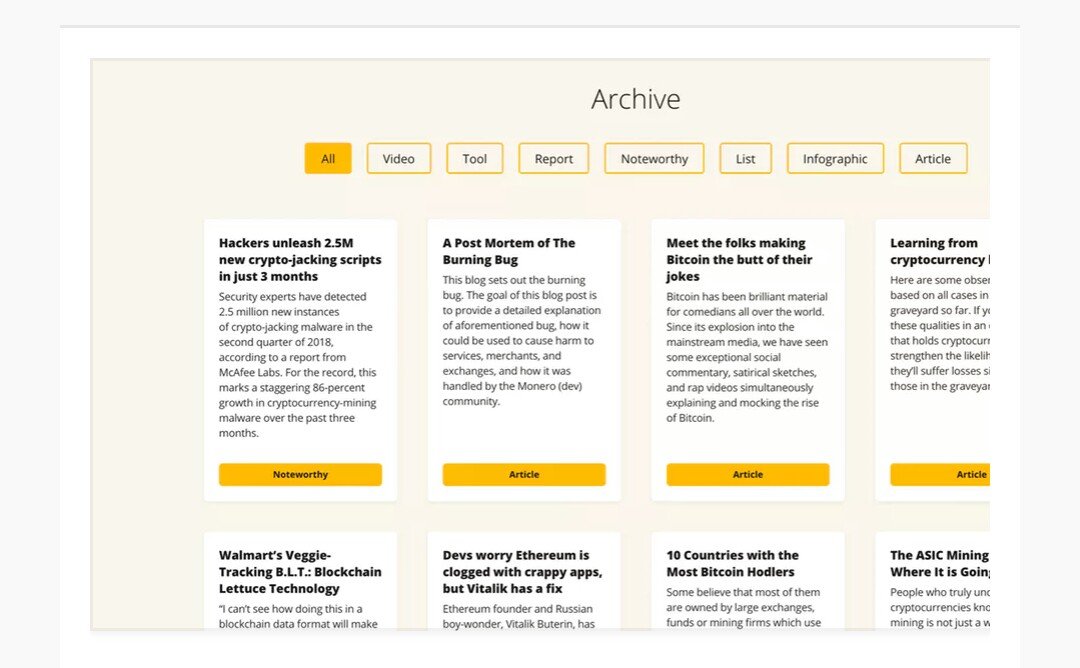This screenshot has width=1080, height=668.
Task: Click 'Some believe that most of them' text
Action: tap(744, 607)
